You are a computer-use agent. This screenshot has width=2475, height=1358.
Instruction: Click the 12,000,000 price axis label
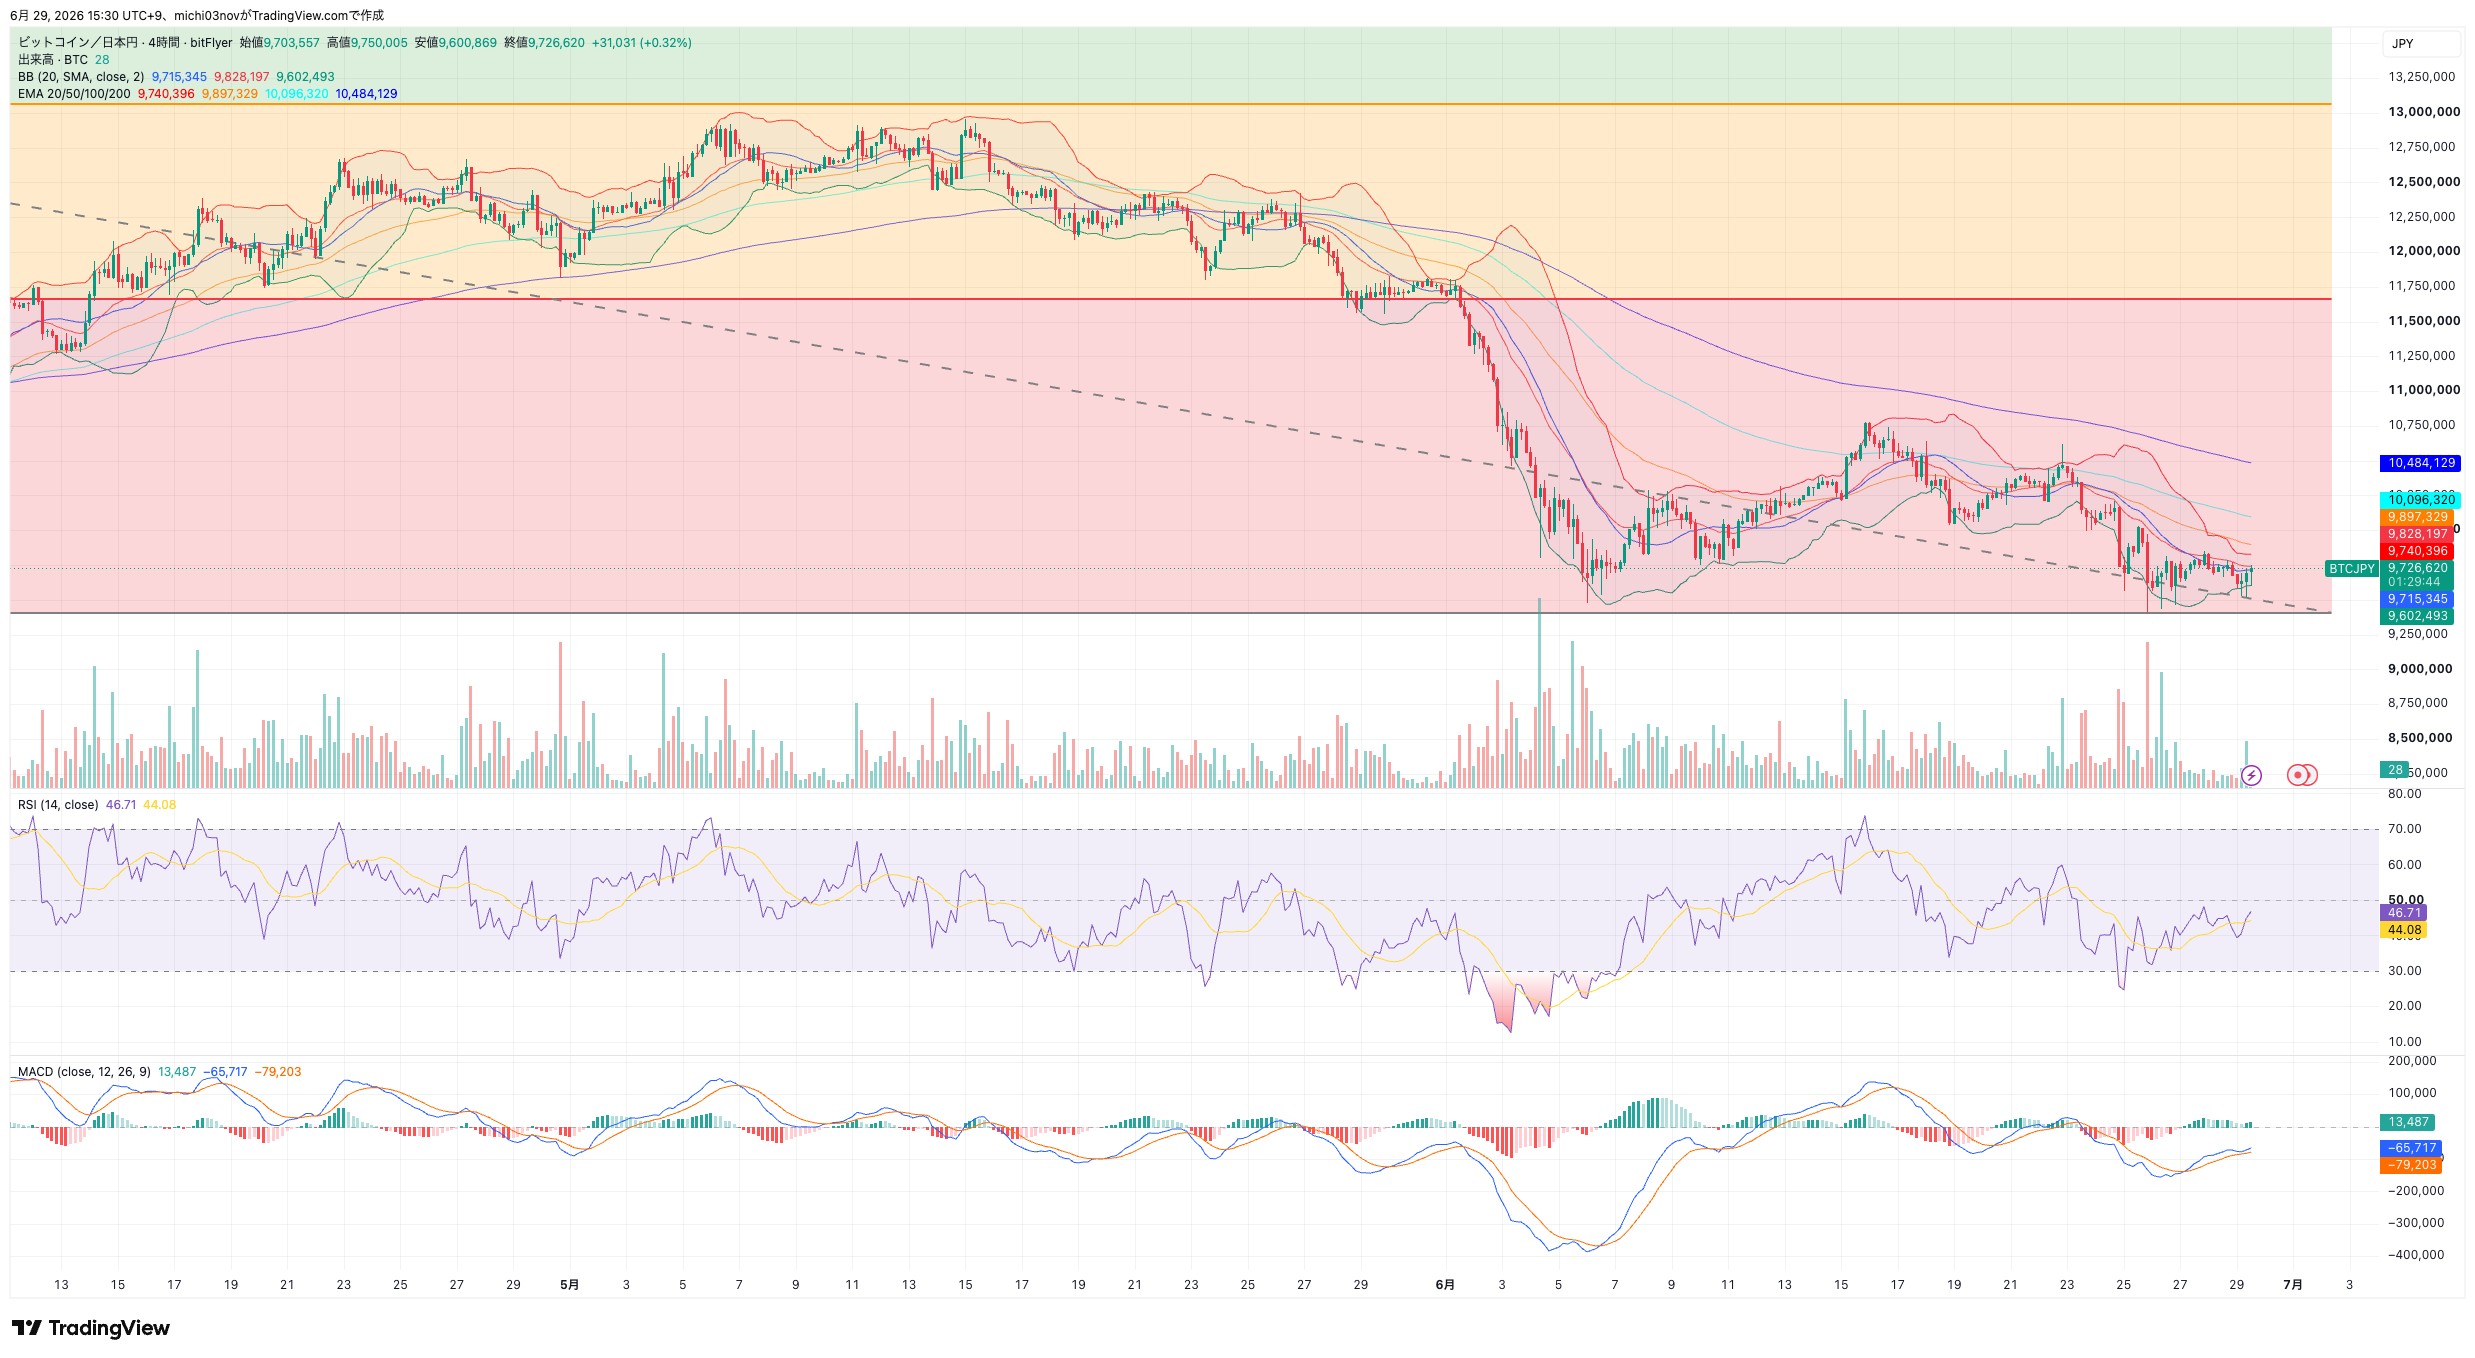2424,251
